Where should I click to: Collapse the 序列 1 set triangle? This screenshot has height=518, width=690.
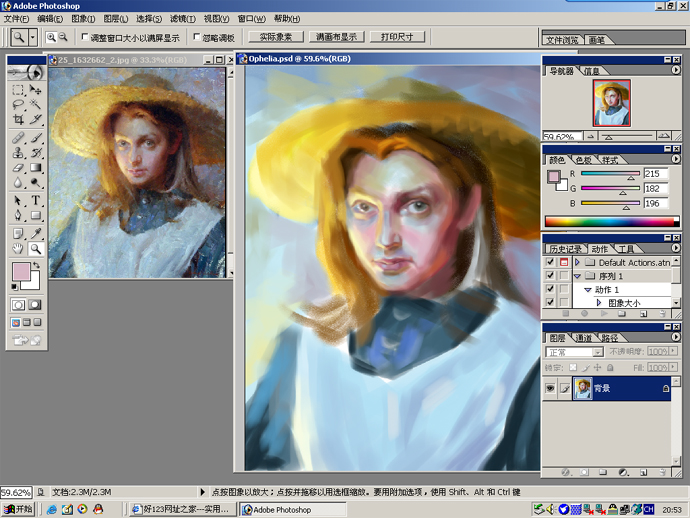[x=578, y=276]
